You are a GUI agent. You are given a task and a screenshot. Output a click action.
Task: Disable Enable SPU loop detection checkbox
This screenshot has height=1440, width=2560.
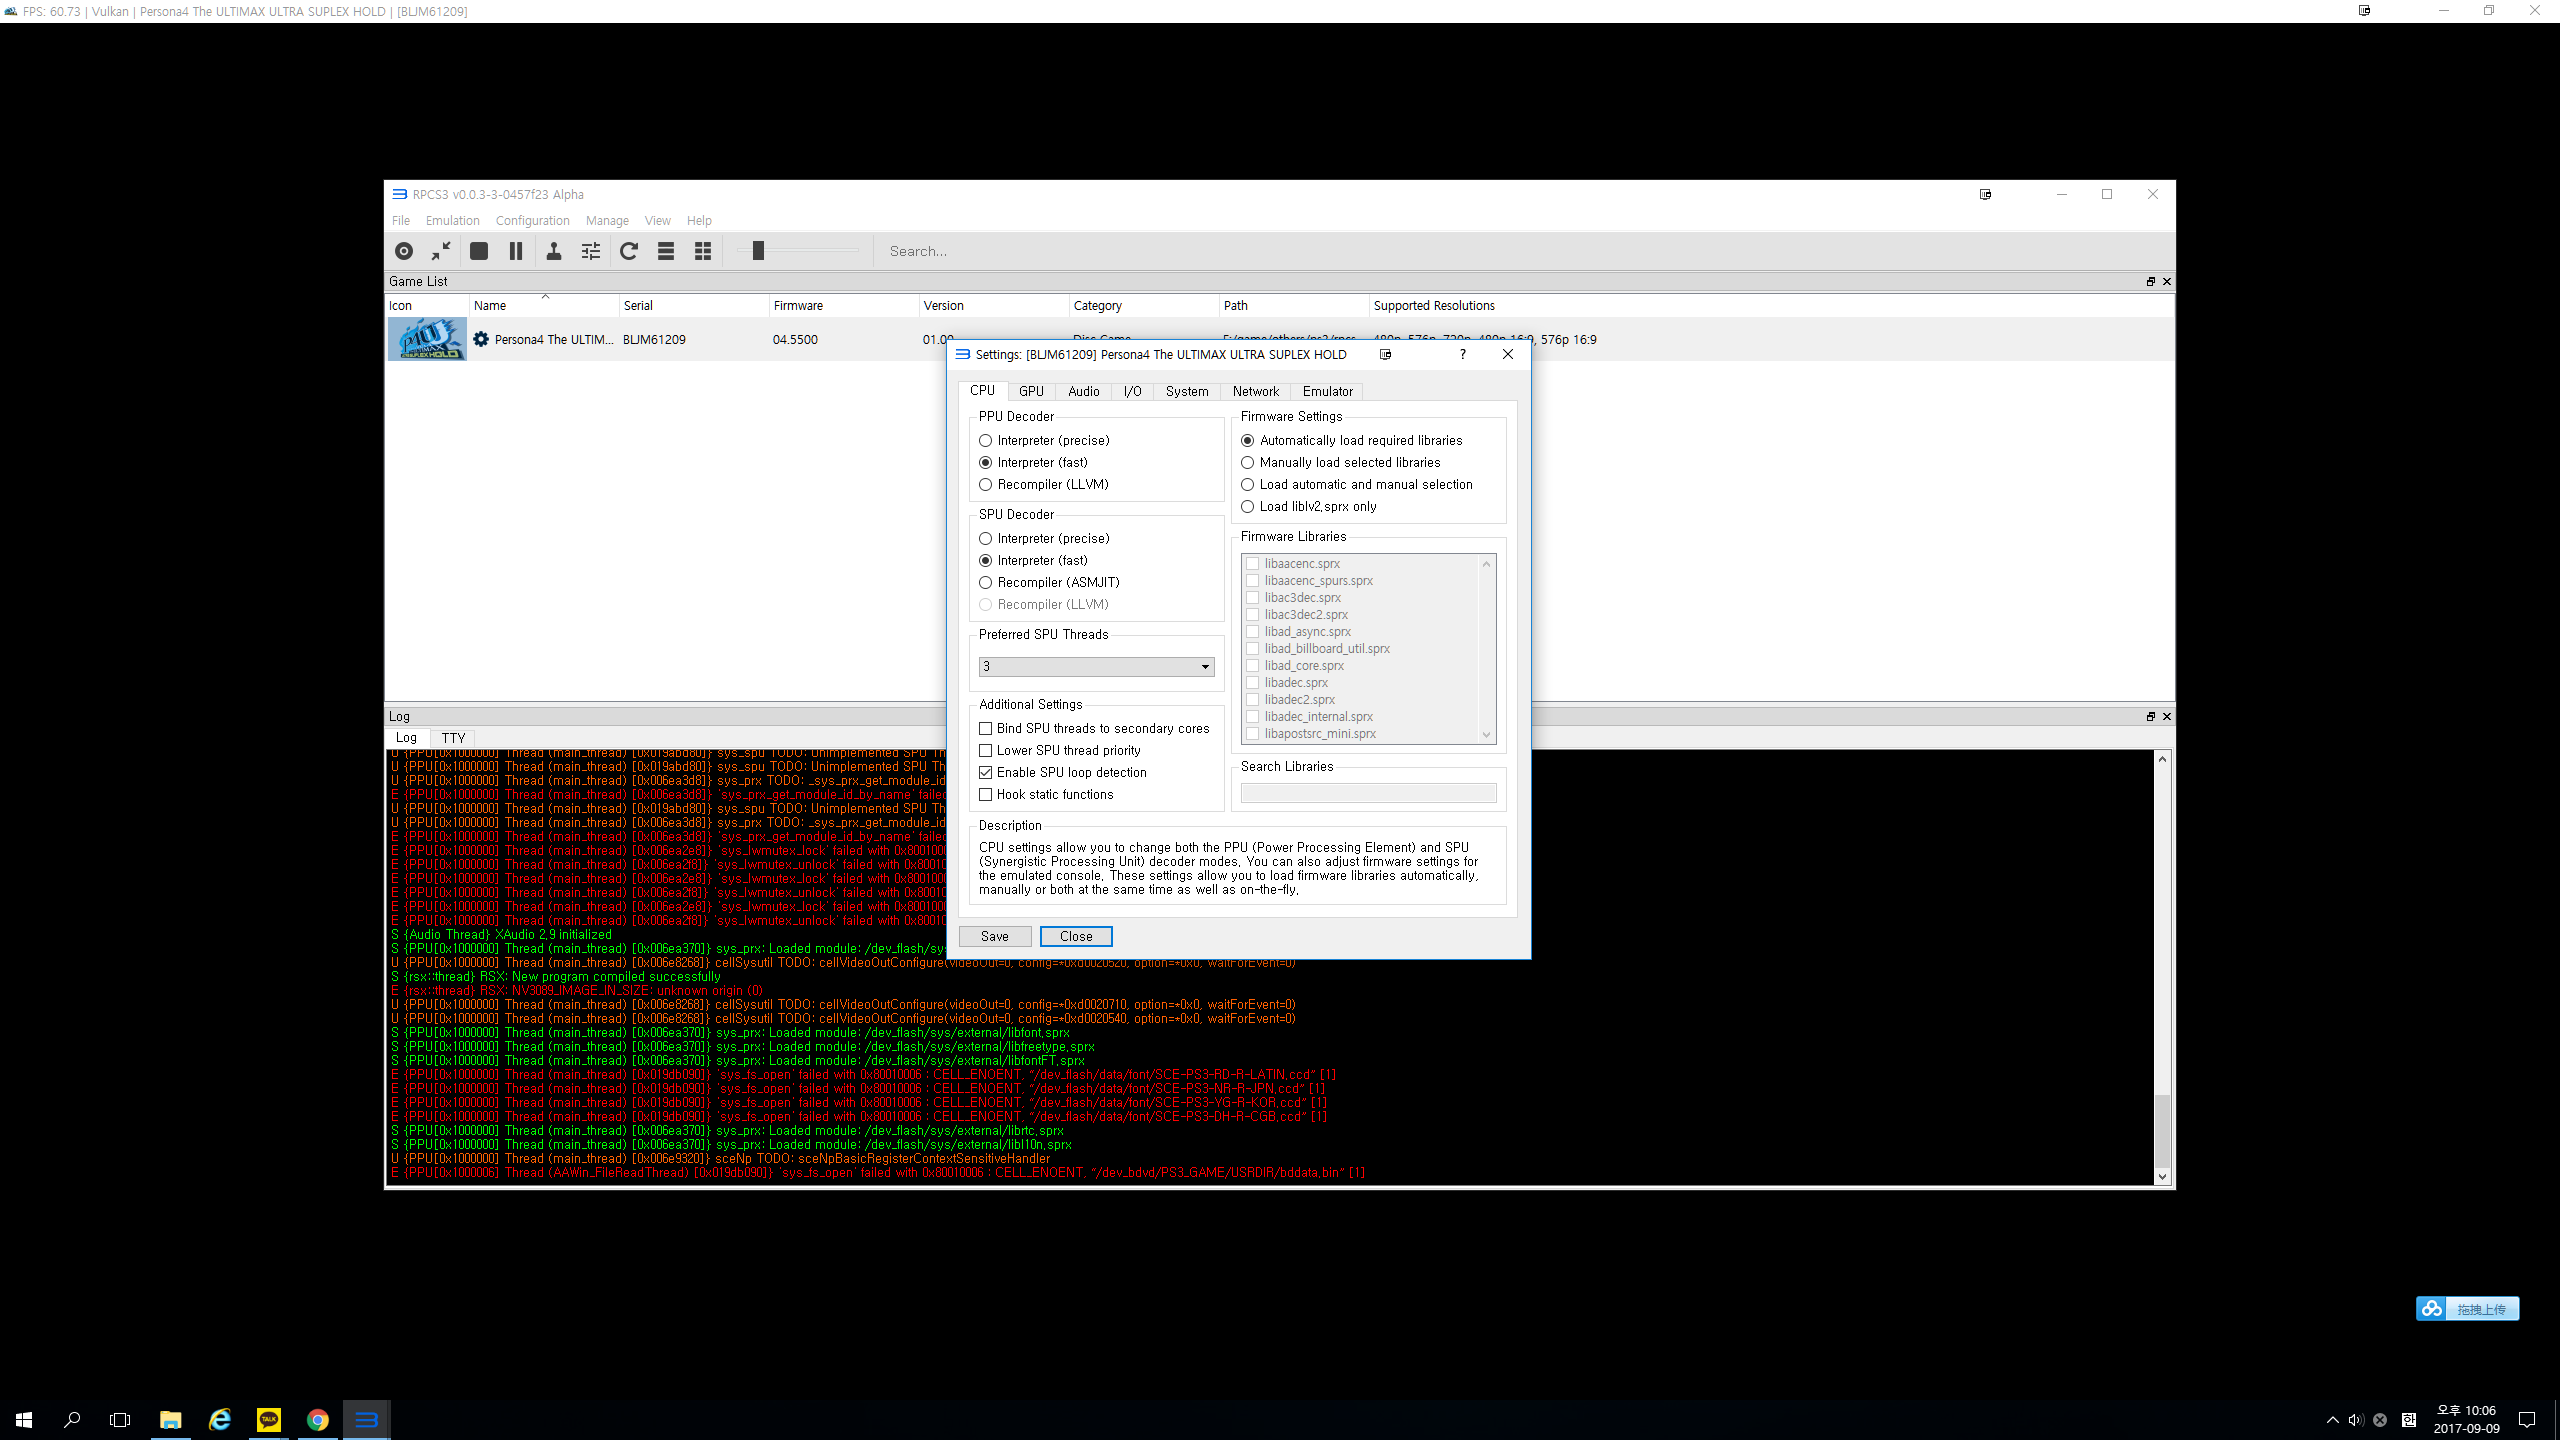(x=1063, y=773)
